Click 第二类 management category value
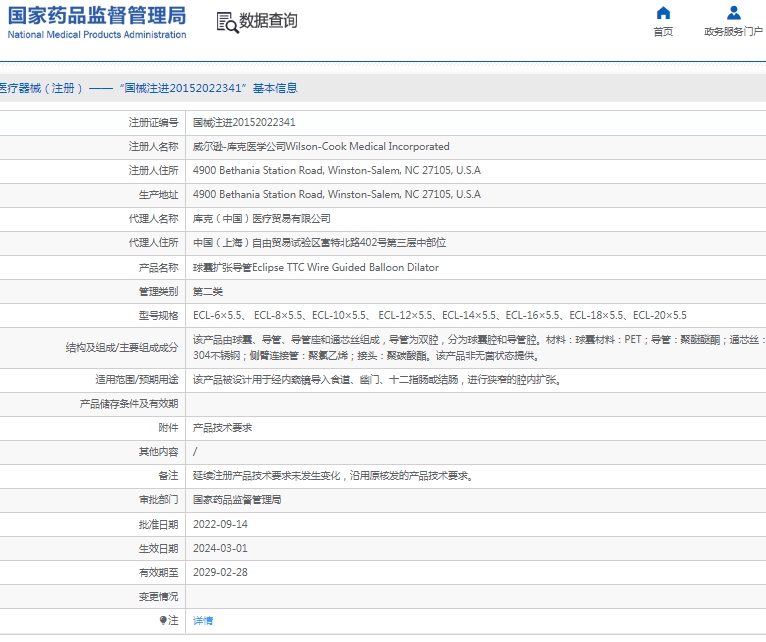 (x=208, y=292)
